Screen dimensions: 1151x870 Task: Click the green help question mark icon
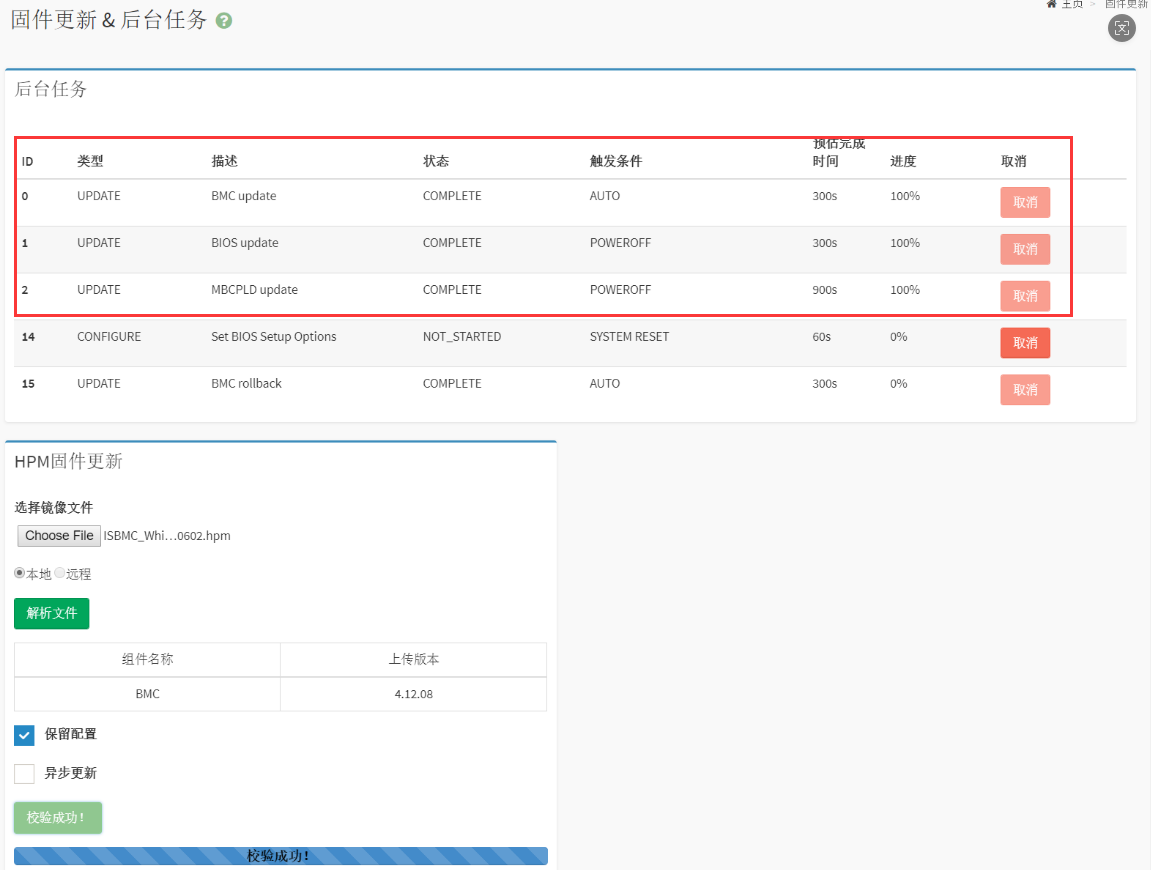point(224,20)
